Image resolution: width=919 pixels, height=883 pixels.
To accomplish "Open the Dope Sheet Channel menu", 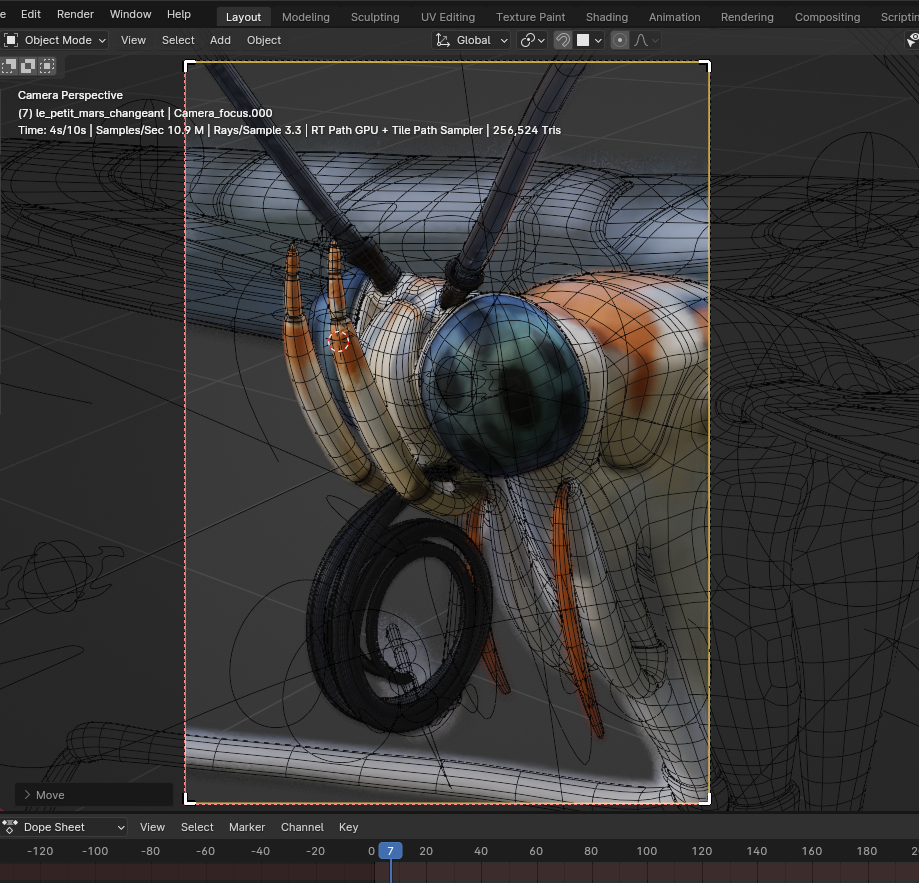I will pos(302,827).
